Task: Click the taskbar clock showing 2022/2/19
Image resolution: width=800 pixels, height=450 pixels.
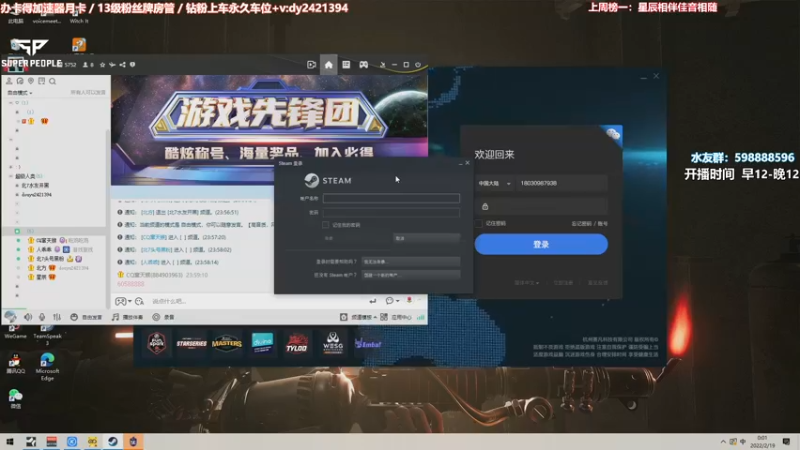Action: pos(762,442)
